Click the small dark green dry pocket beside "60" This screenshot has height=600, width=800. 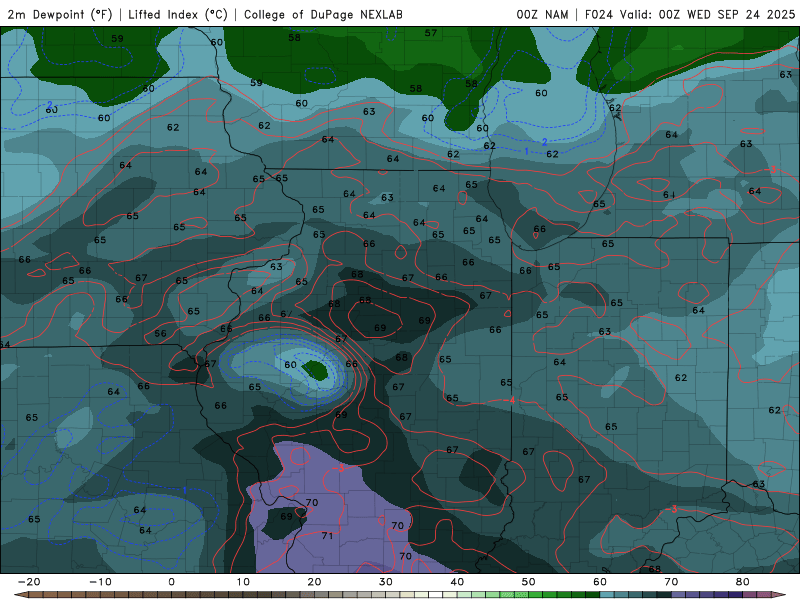[x=314, y=369]
